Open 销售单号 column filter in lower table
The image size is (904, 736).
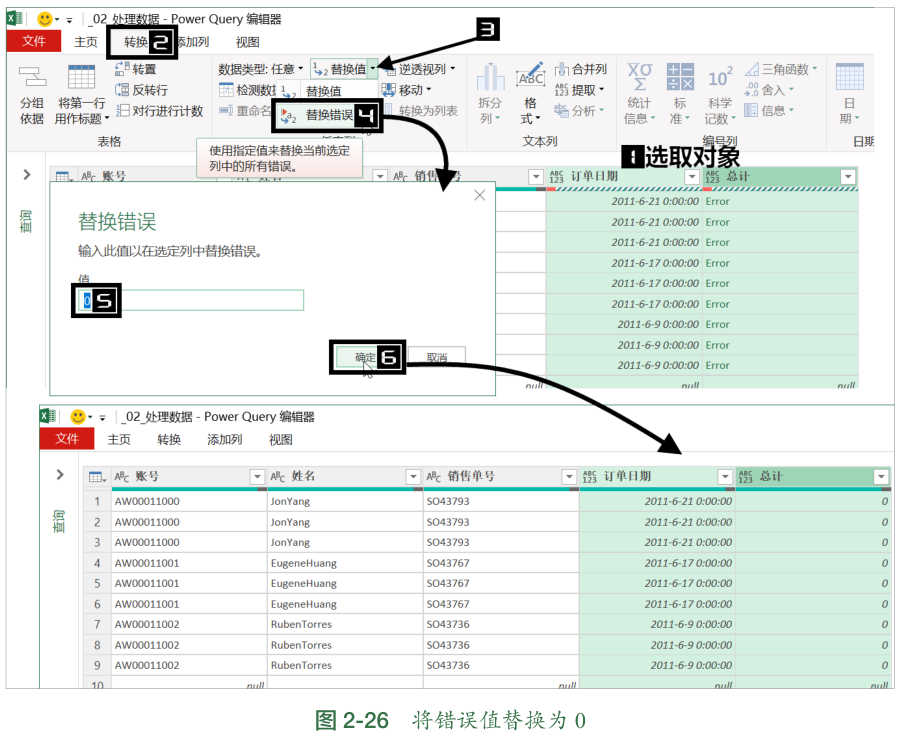coord(569,477)
